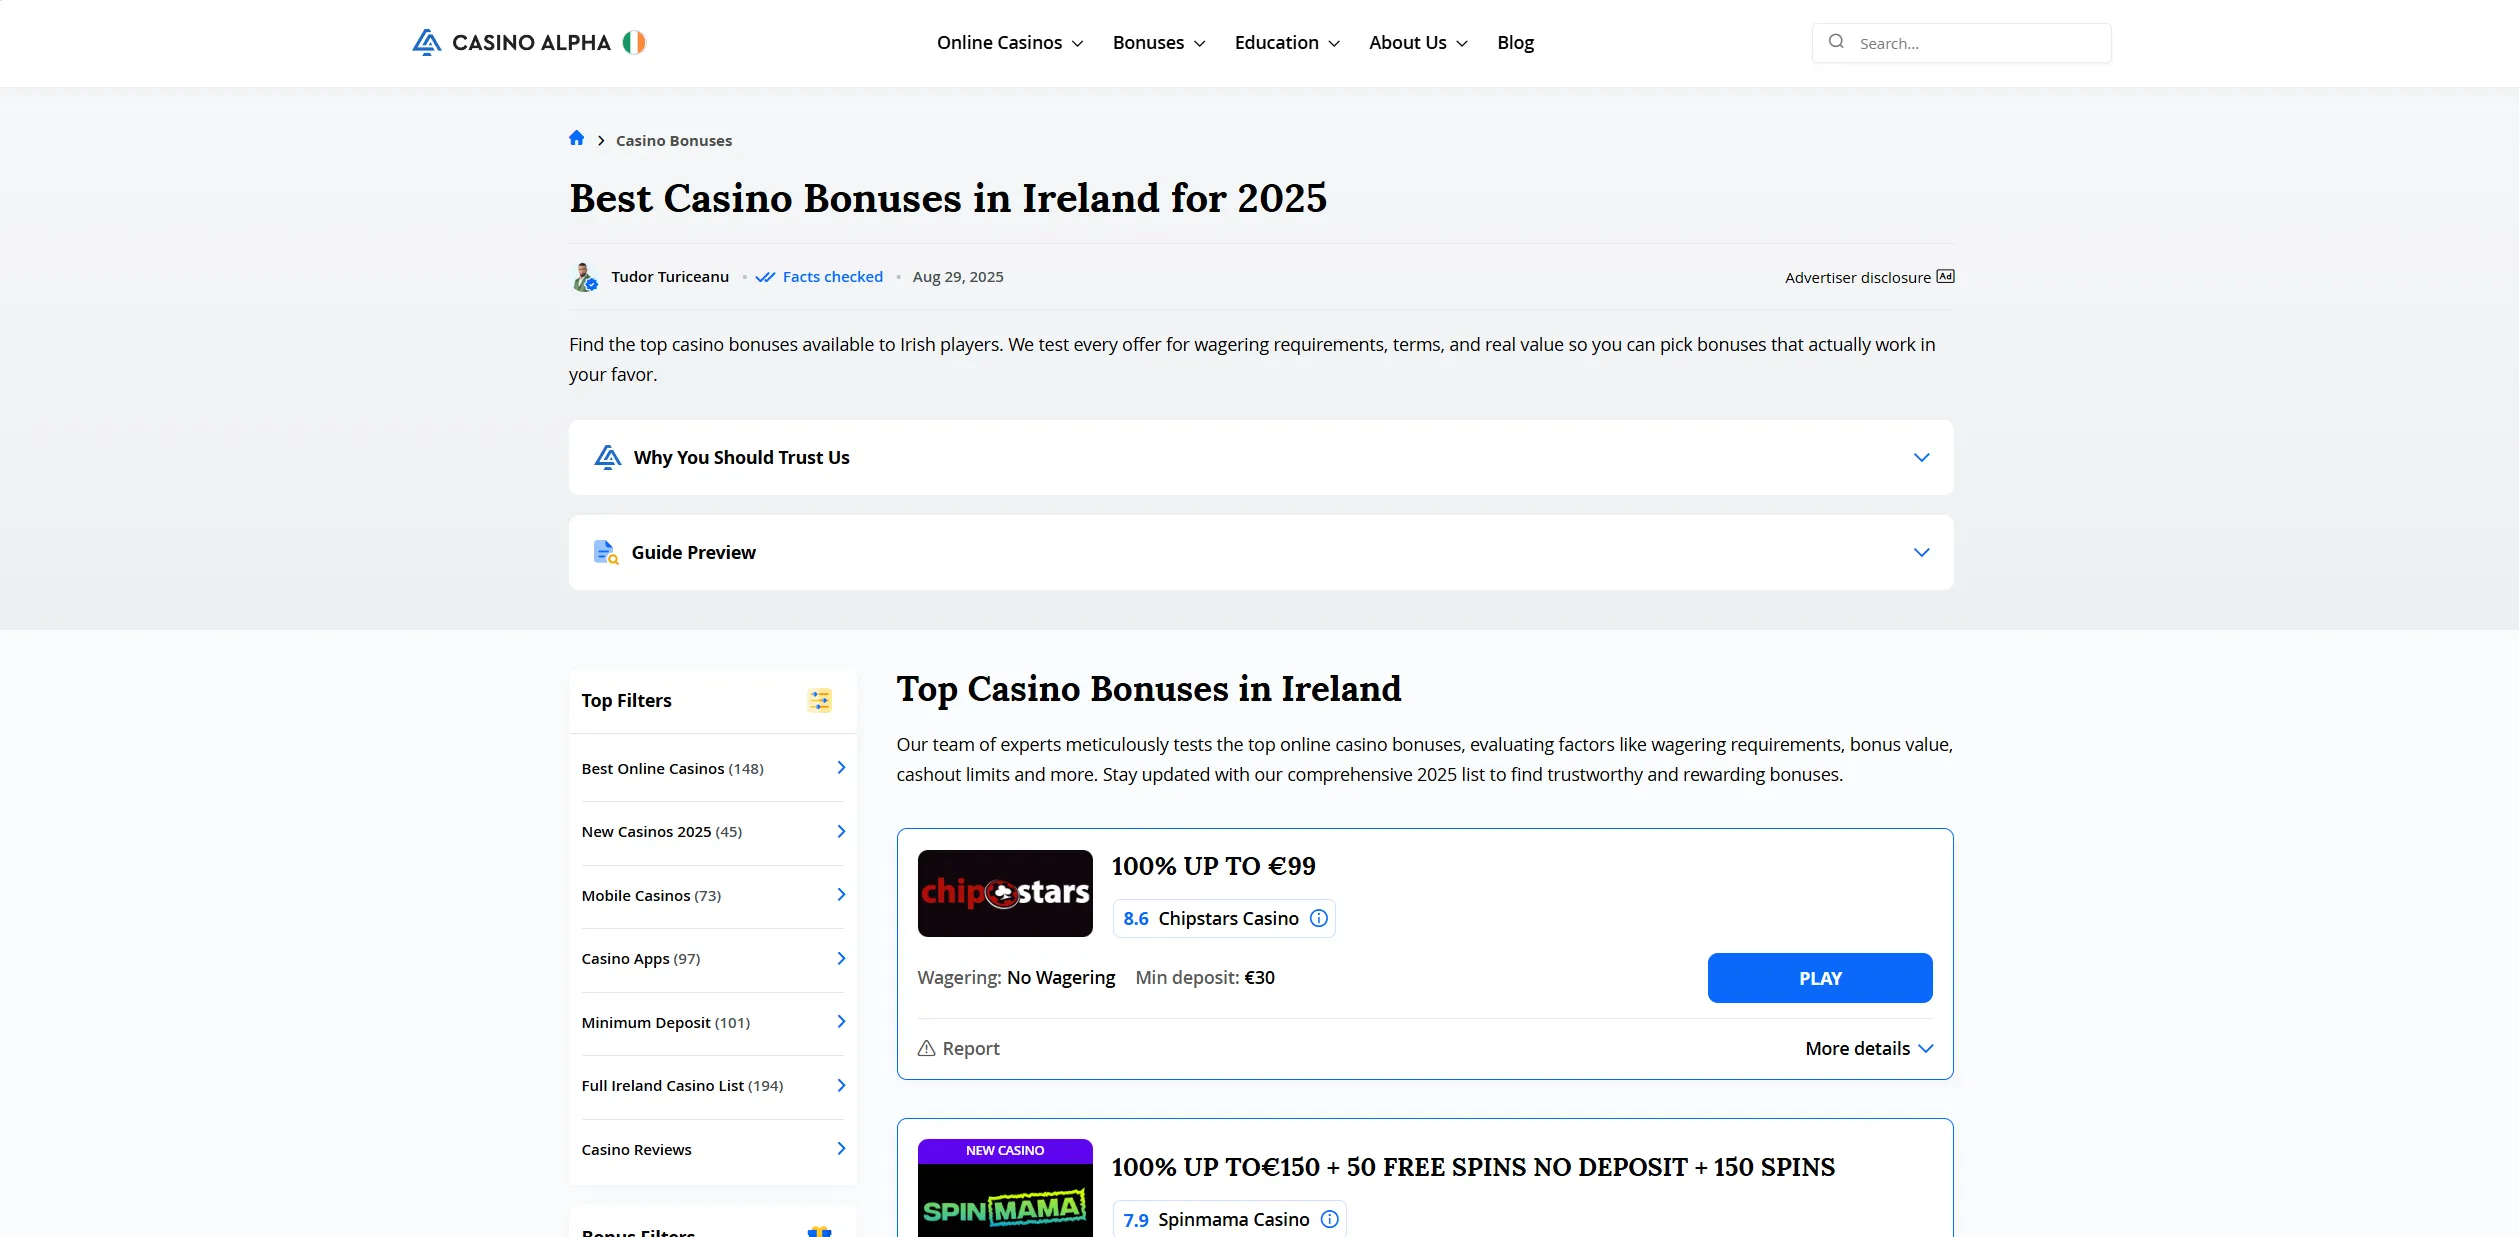The image size is (2519, 1237).
Task: Select Casino Apps (97) filter
Action: point(713,959)
